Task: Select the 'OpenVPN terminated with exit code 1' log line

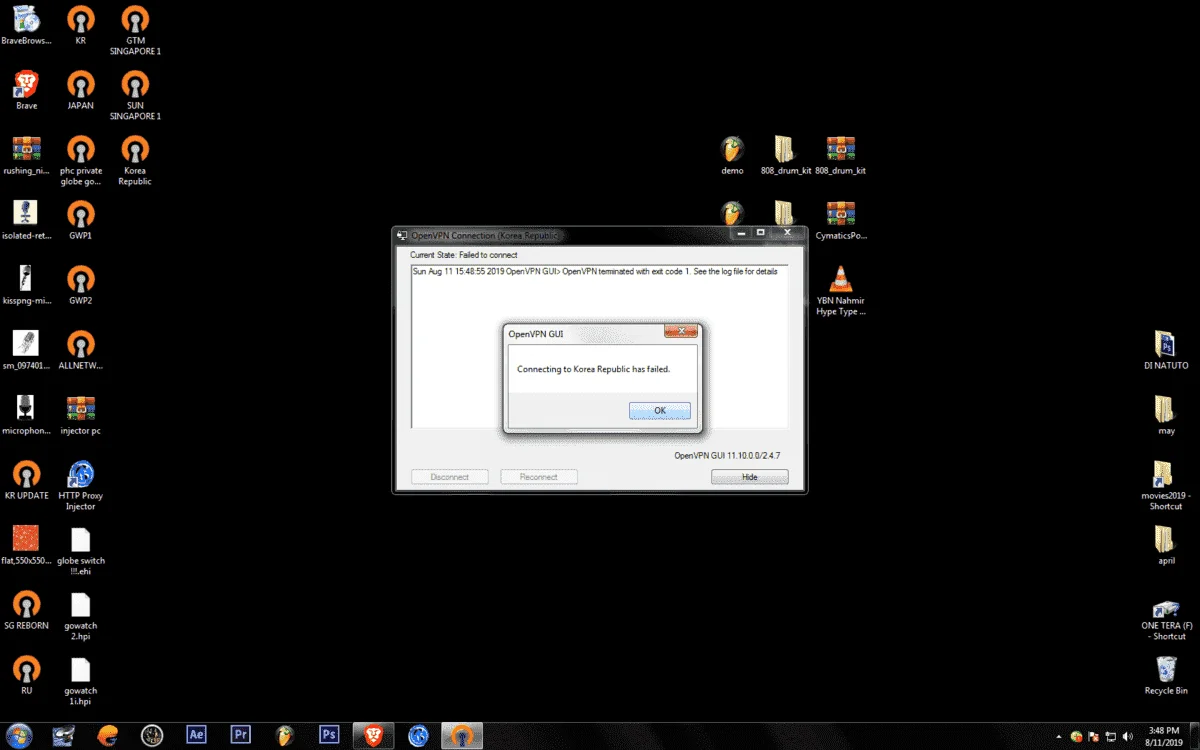Action: (x=594, y=271)
